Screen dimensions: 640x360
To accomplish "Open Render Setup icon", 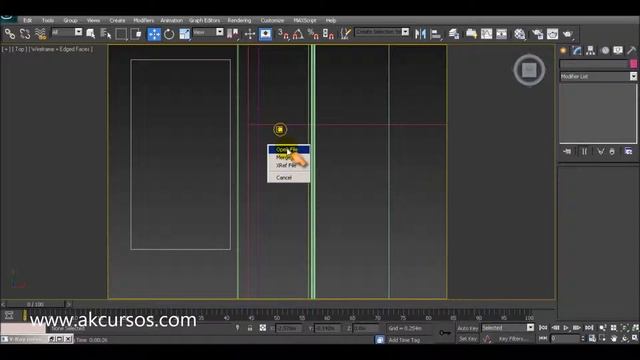I will pos(538,34).
